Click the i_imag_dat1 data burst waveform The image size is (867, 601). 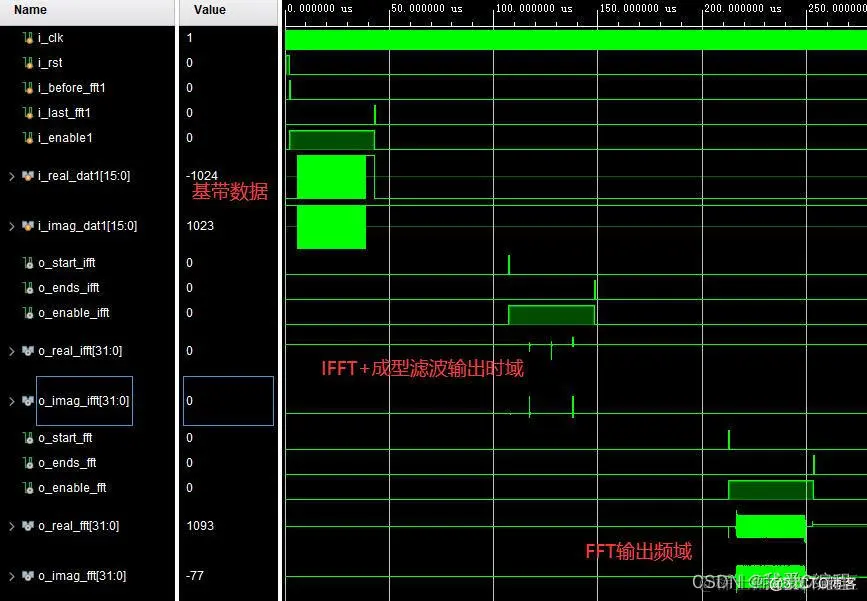tap(331, 227)
